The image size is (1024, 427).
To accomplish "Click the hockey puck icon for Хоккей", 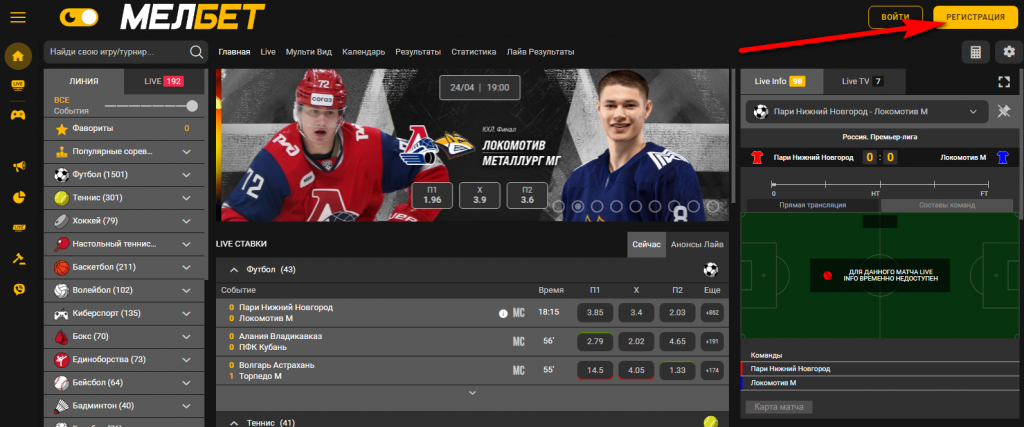I will (x=61, y=221).
